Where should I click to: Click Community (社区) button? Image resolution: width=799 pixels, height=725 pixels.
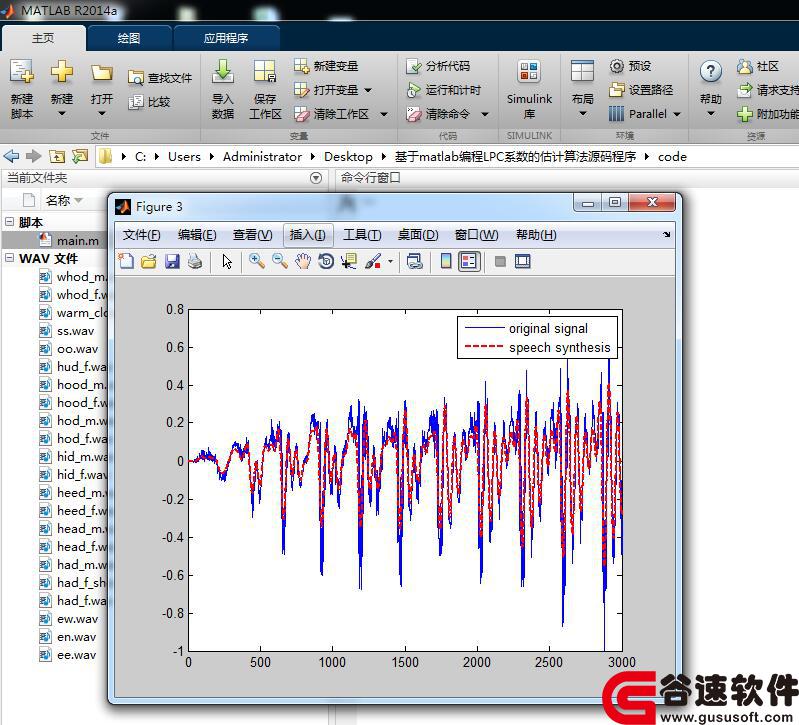click(758, 66)
